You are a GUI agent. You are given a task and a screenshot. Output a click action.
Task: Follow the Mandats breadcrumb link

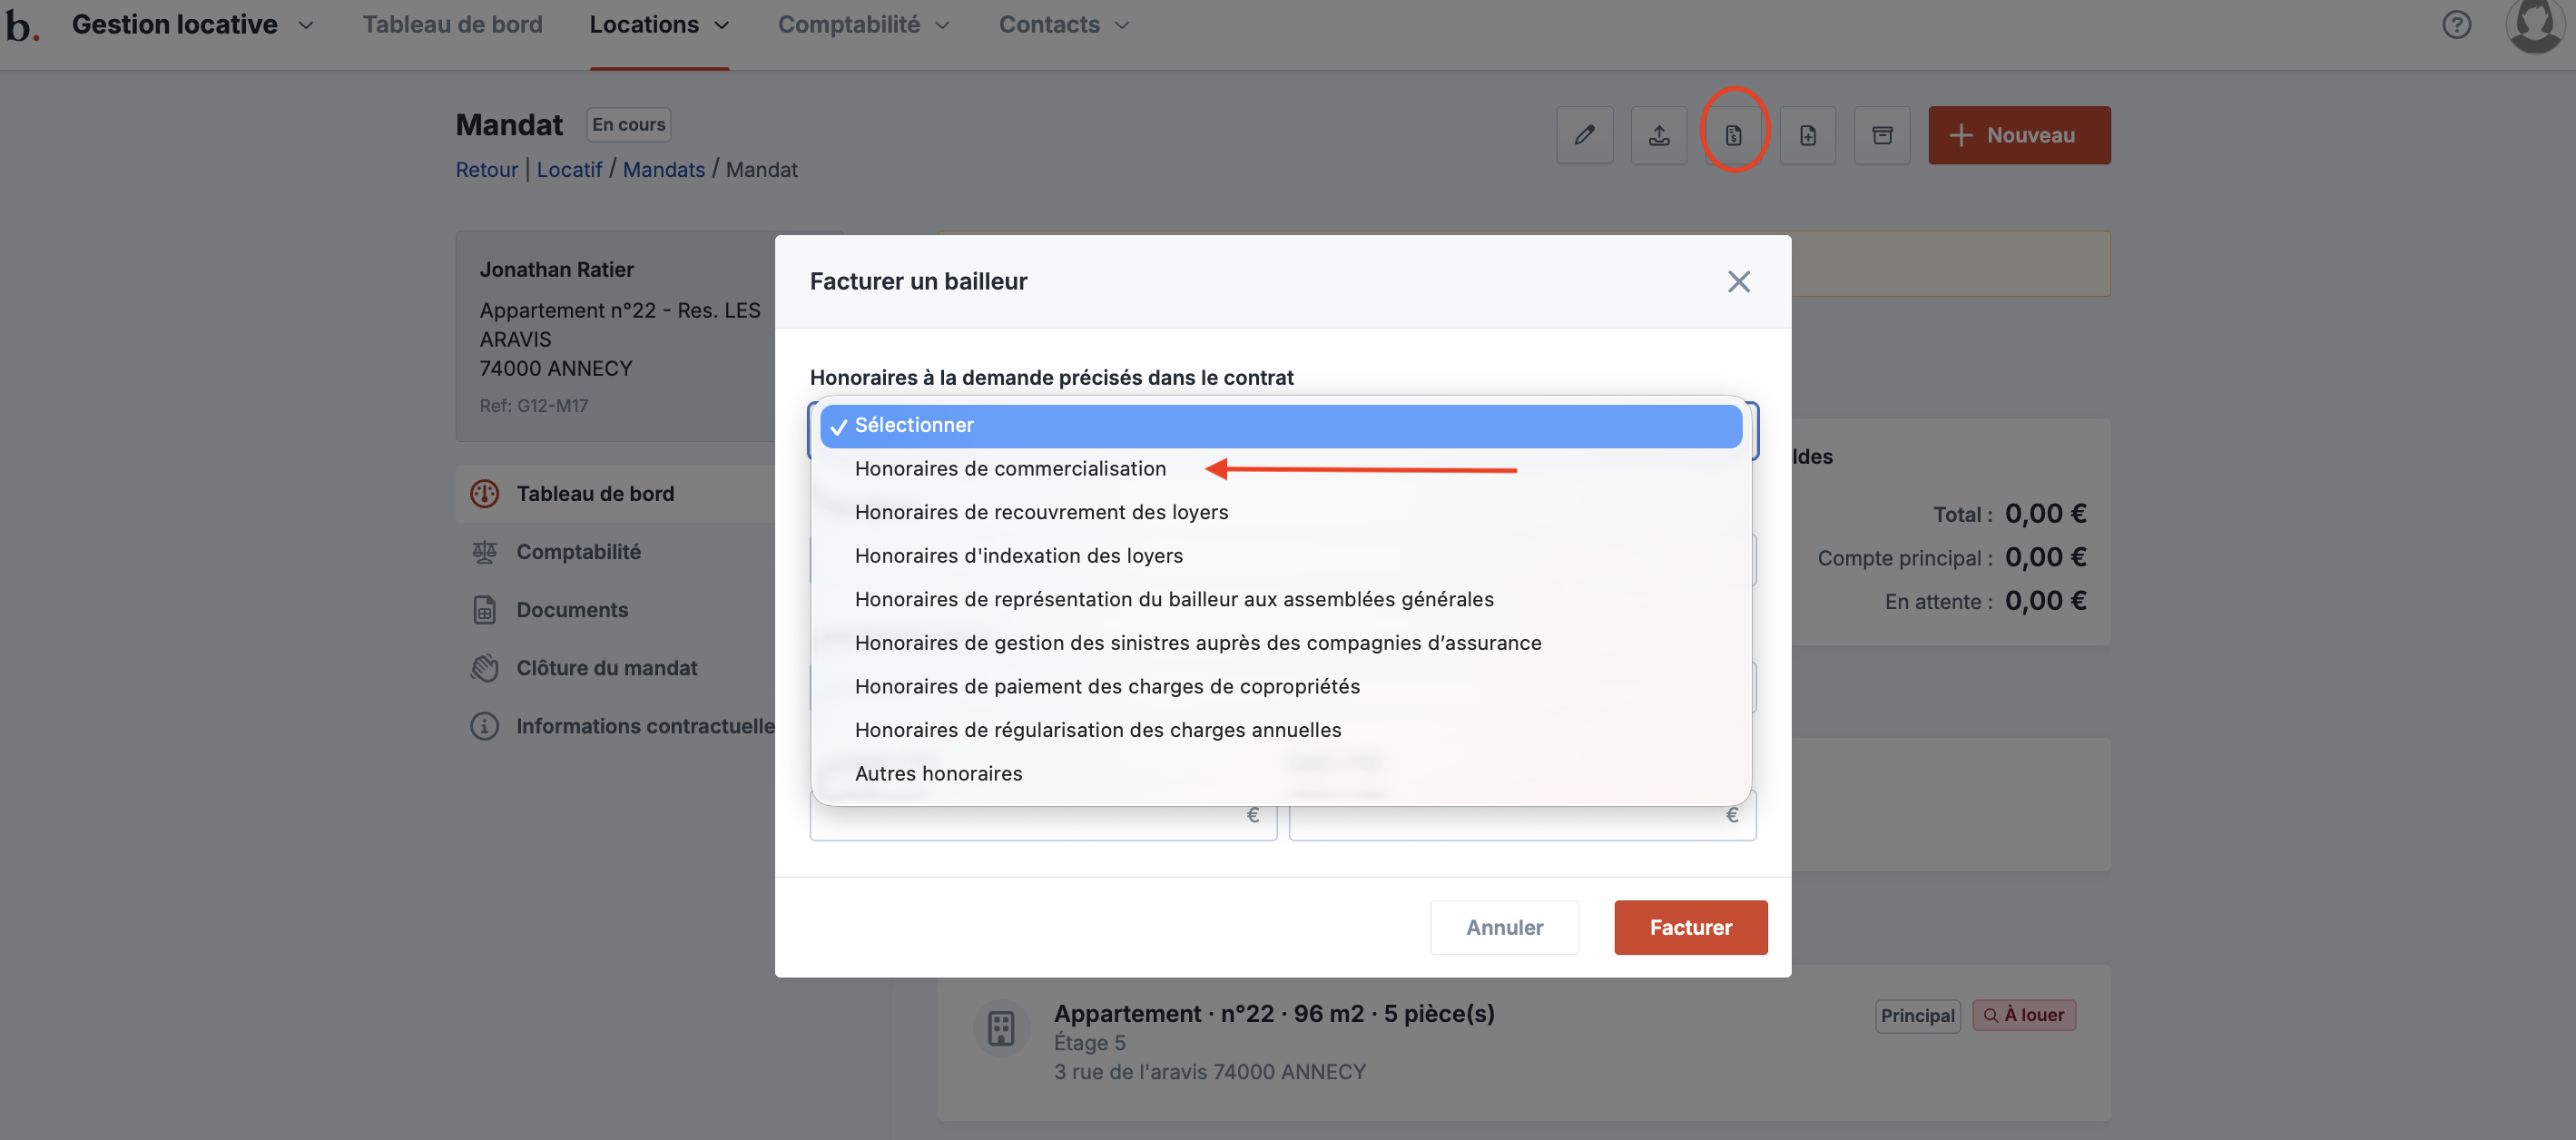pyautogui.click(x=663, y=170)
